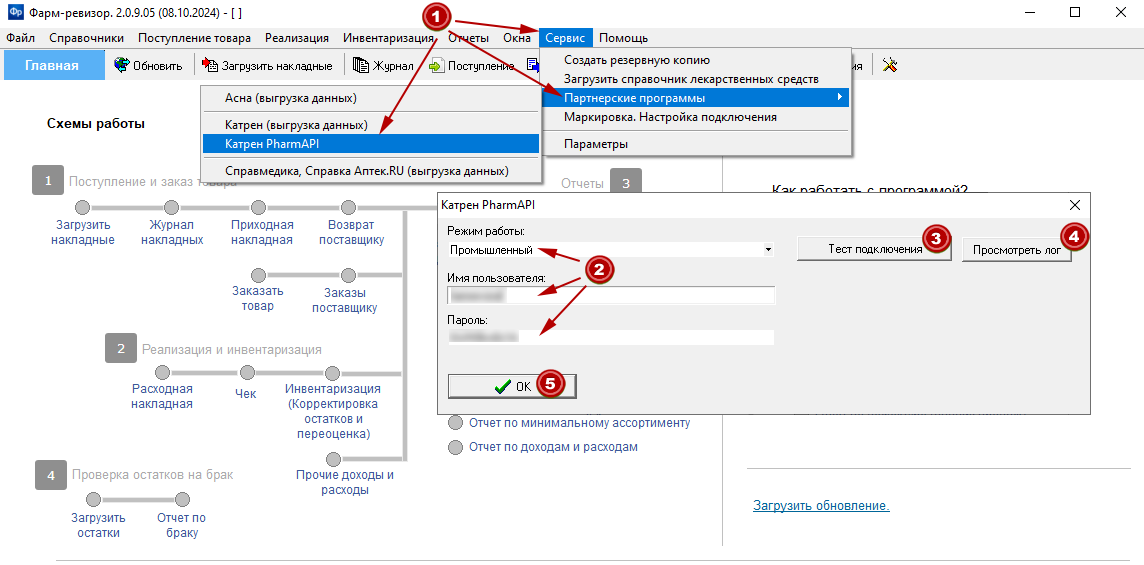This screenshot has width=1144, height=565.
Task: Expand the Партнерские программы submenu arrow
Action: coord(840,97)
